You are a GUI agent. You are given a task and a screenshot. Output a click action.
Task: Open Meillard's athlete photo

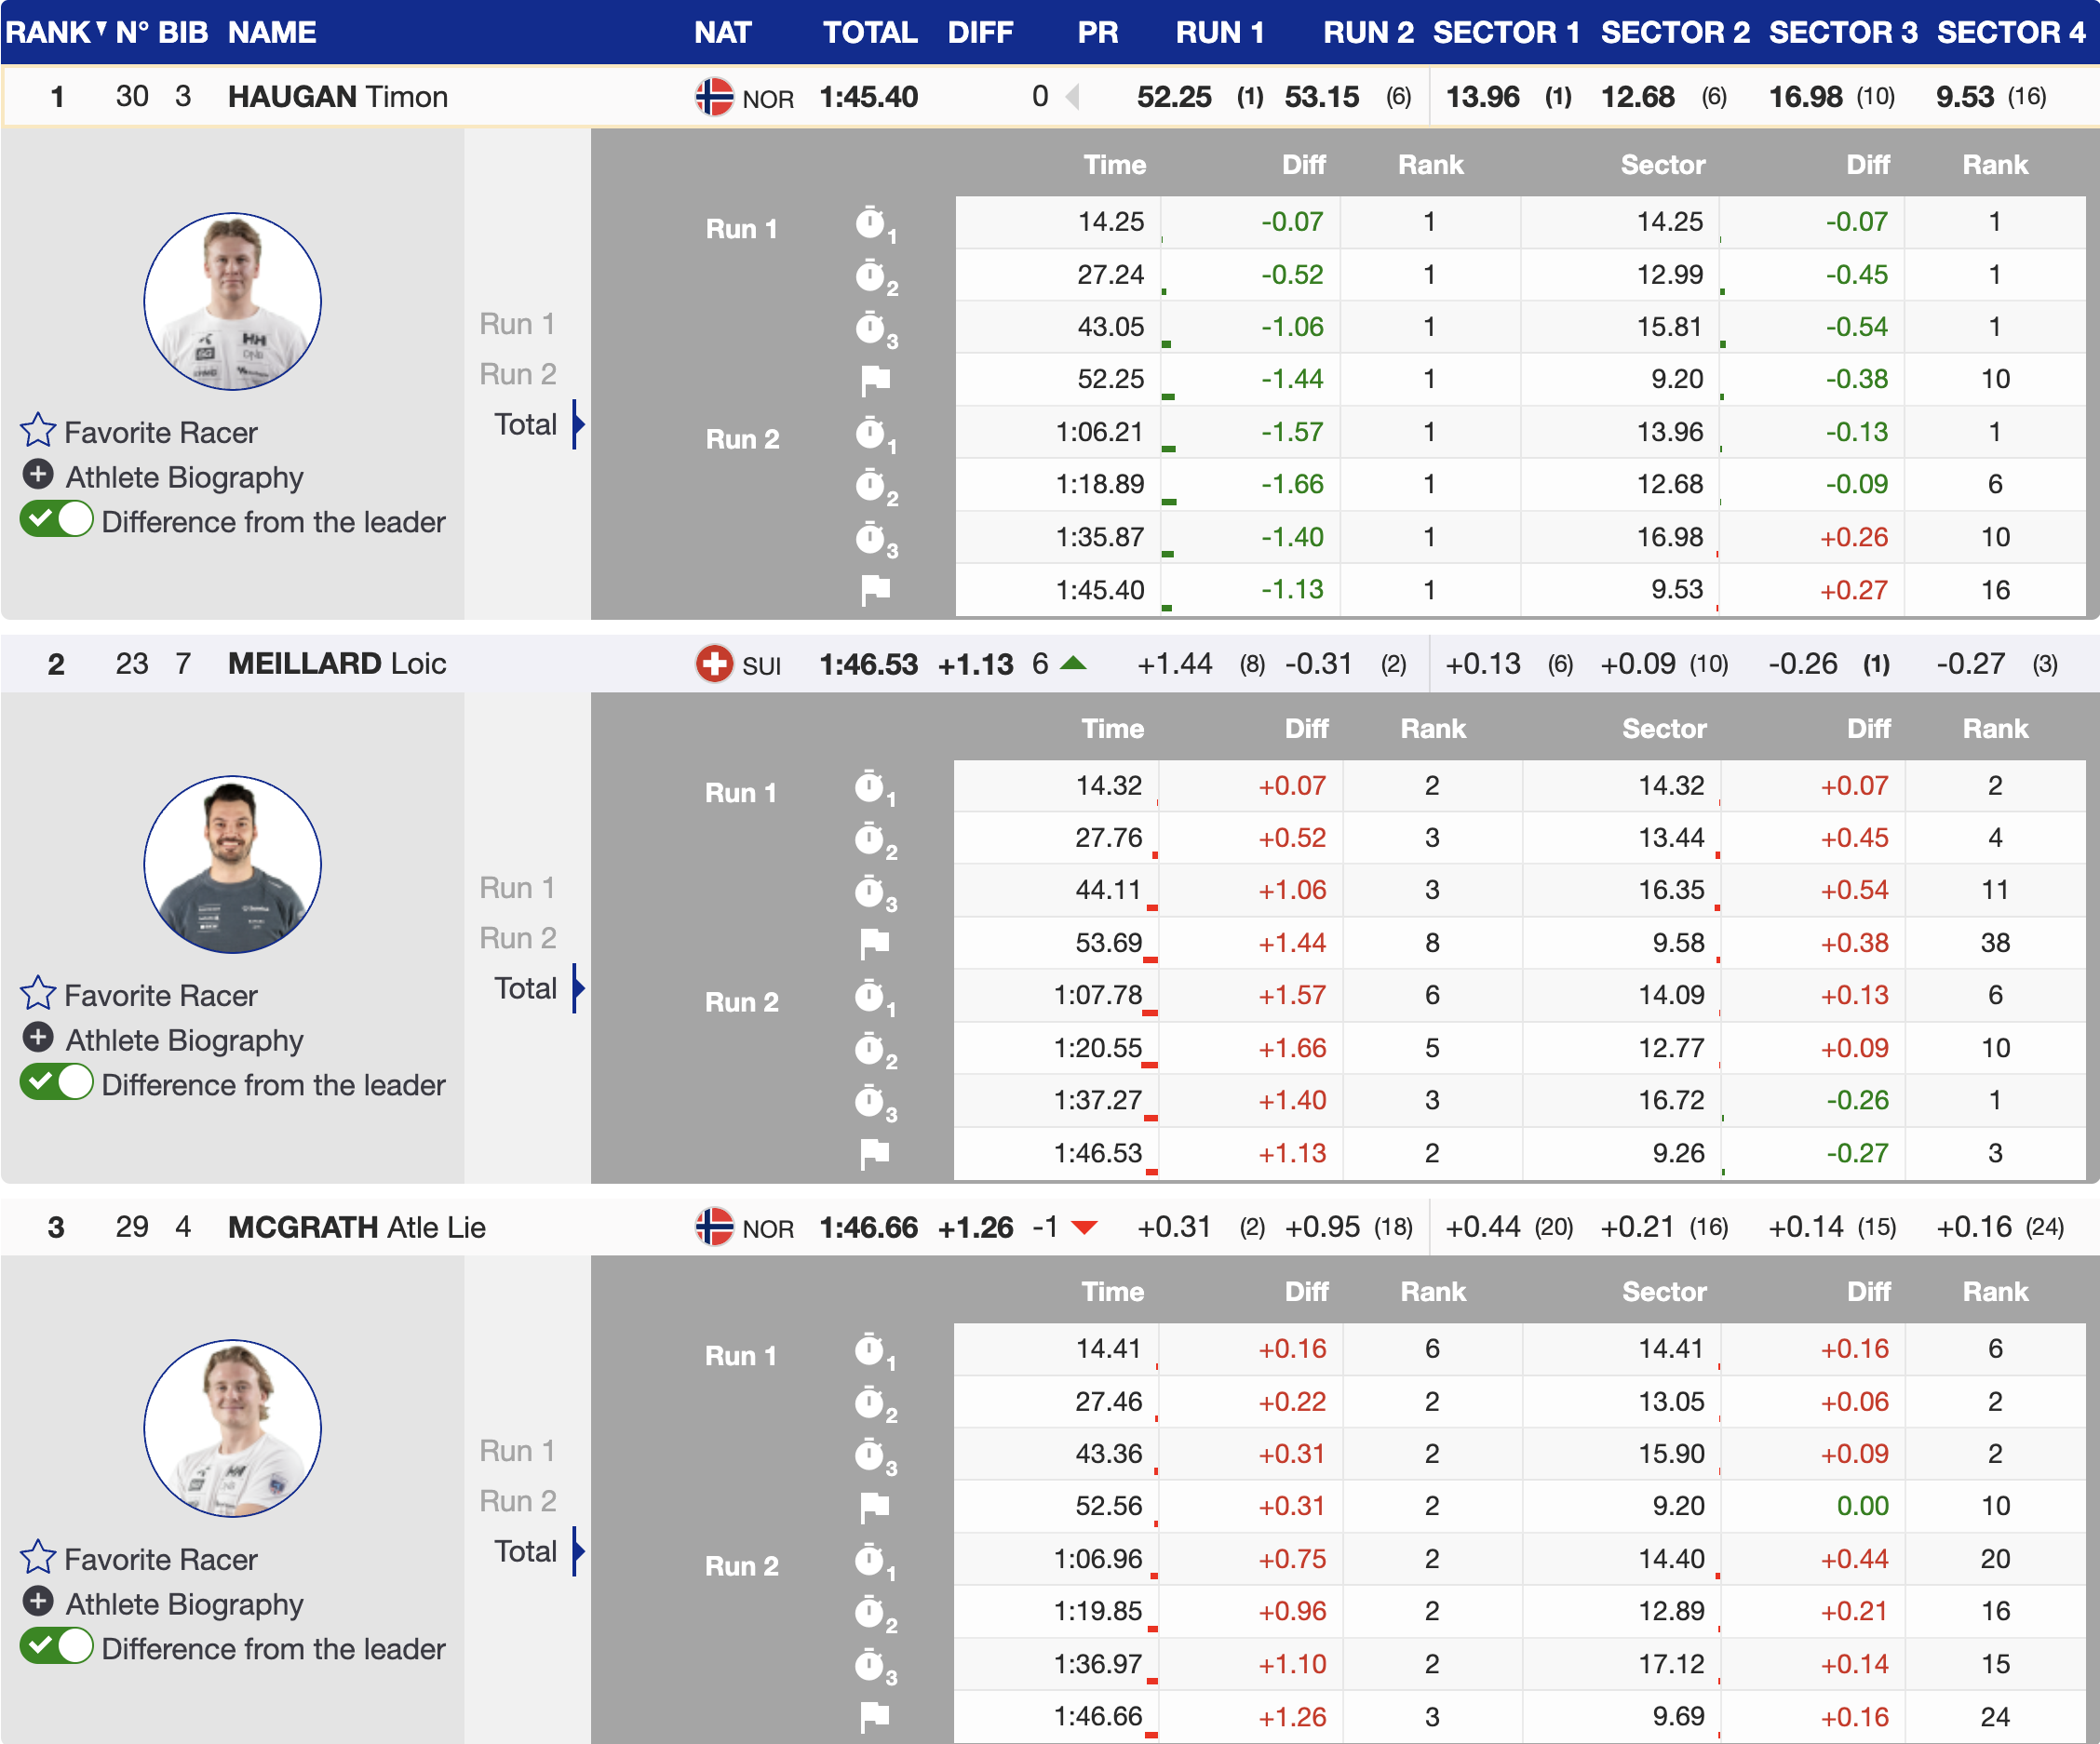(232, 864)
